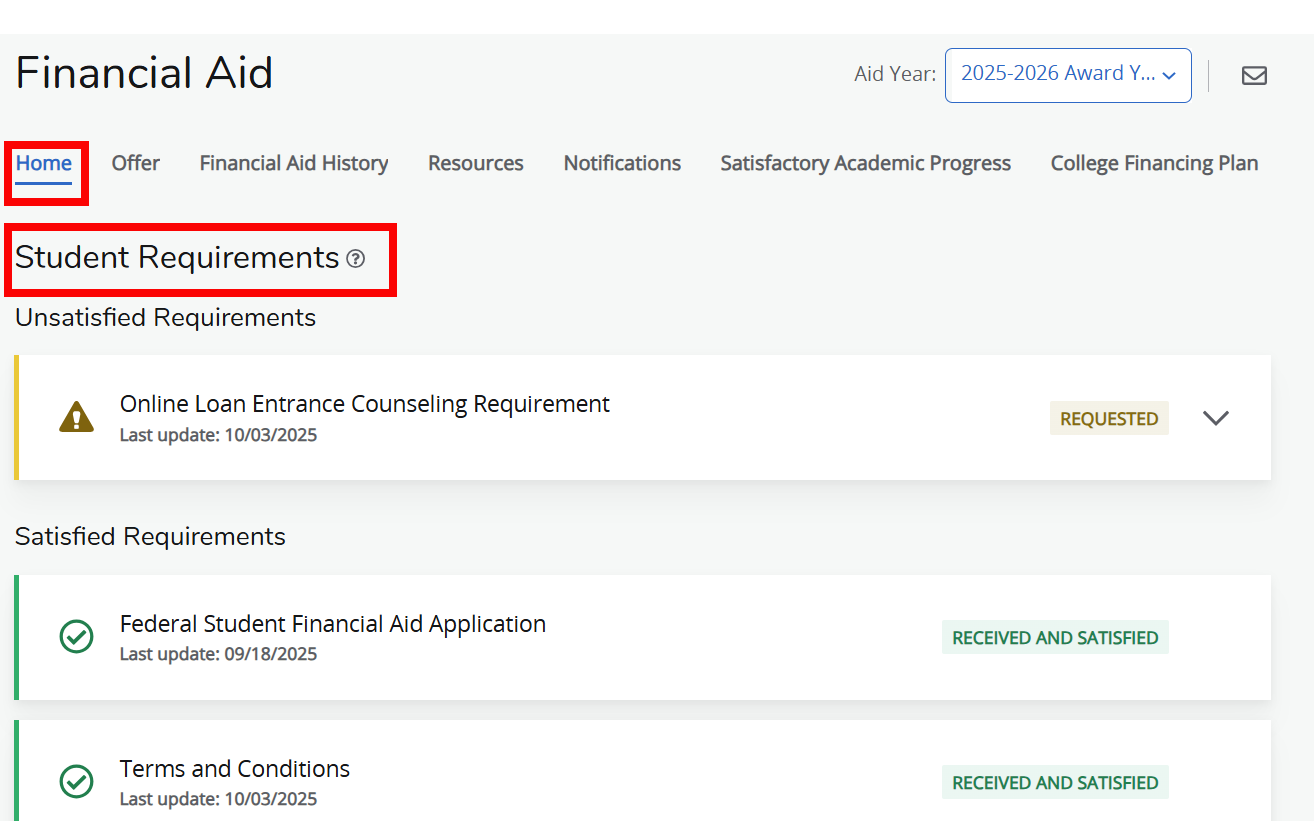Click the warning triangle on the unsatisfied requirement
Viewport: 1314px width, 821px height.
pyautogui.click(x=76, y=417)
